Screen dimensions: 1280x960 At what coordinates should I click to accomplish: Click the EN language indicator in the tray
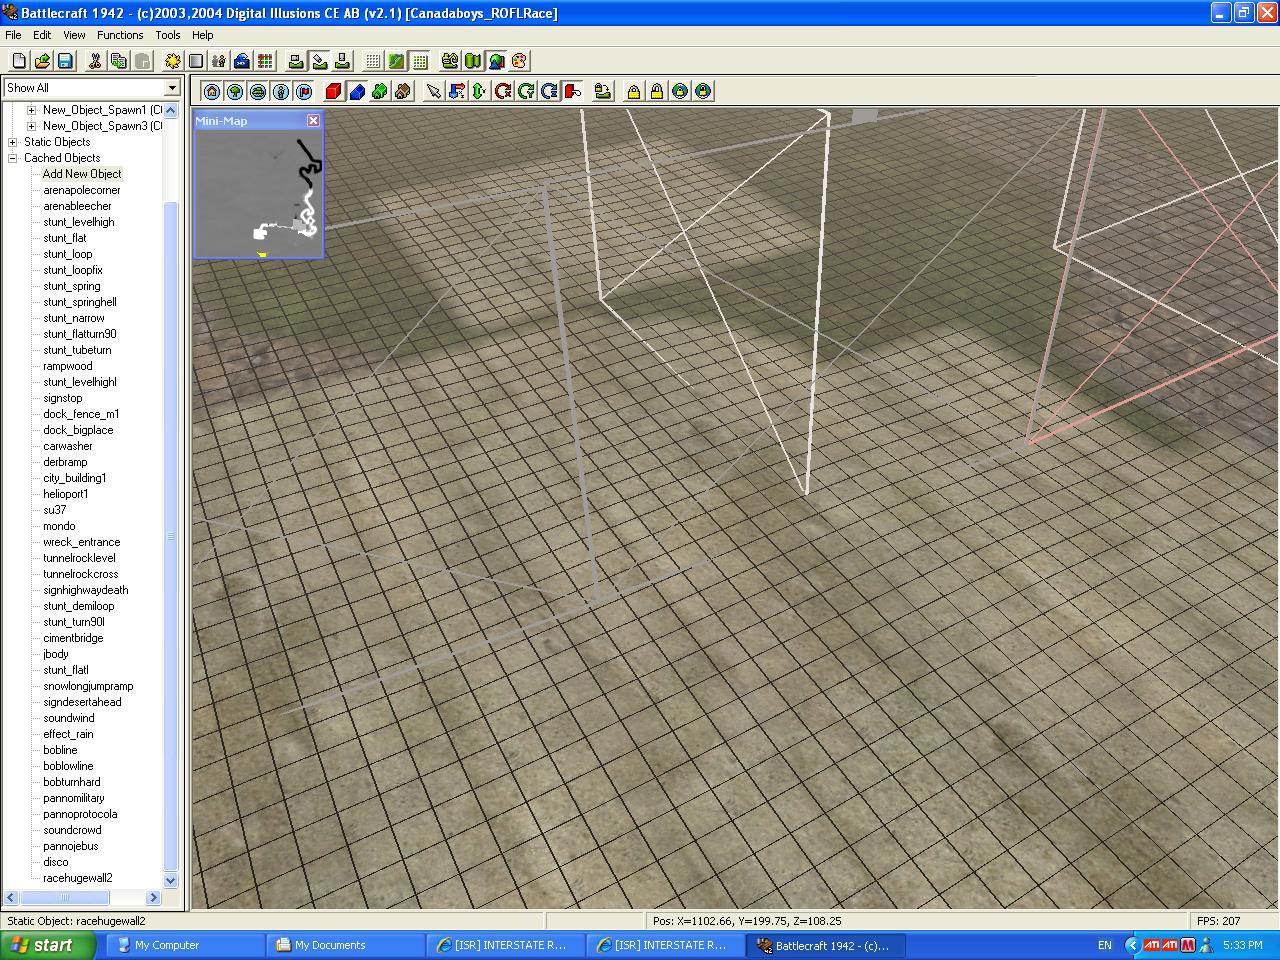click(x=1105, y=945)
